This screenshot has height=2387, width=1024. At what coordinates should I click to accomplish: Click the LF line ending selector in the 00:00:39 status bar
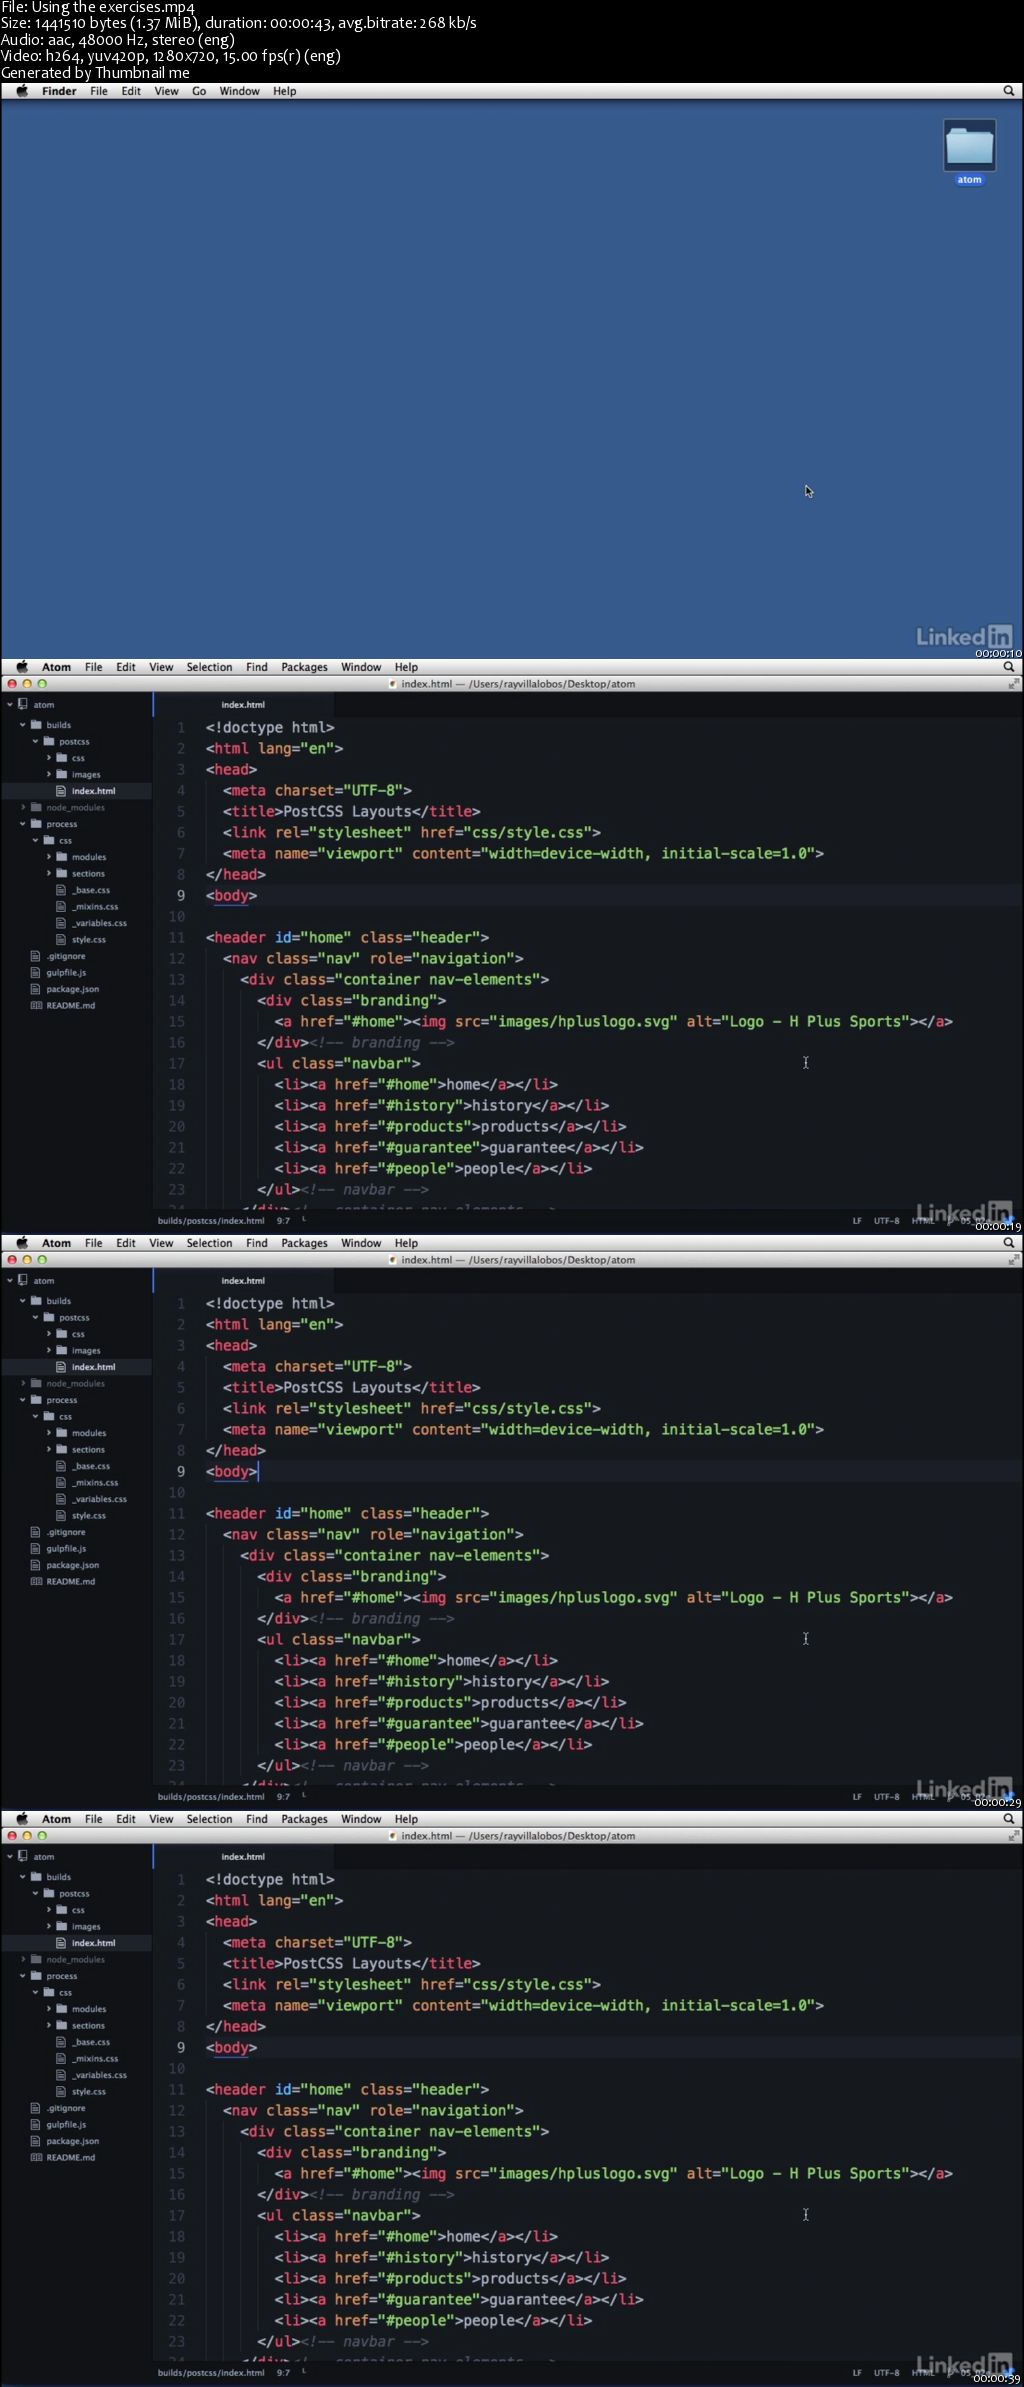pos(857,2373)
